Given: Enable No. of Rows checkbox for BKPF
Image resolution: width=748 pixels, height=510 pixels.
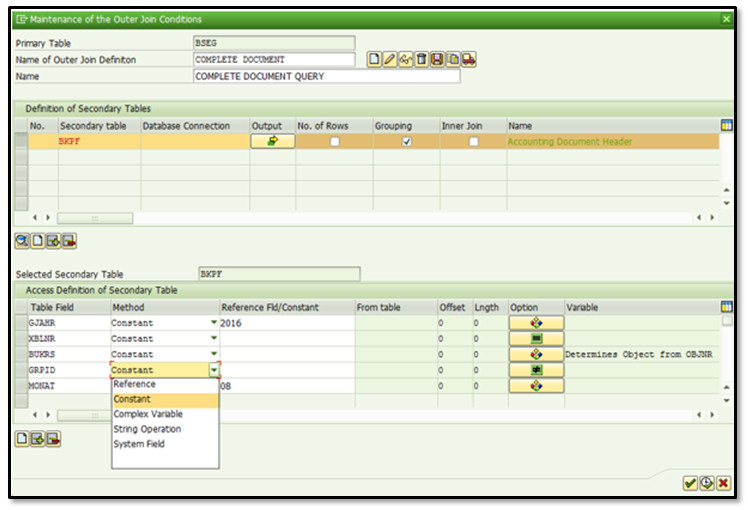Looking at the screenshot, I should 334,142.
